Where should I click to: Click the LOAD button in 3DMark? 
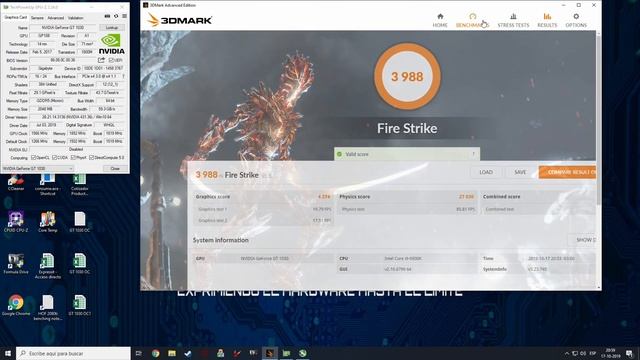pos(486,172)
